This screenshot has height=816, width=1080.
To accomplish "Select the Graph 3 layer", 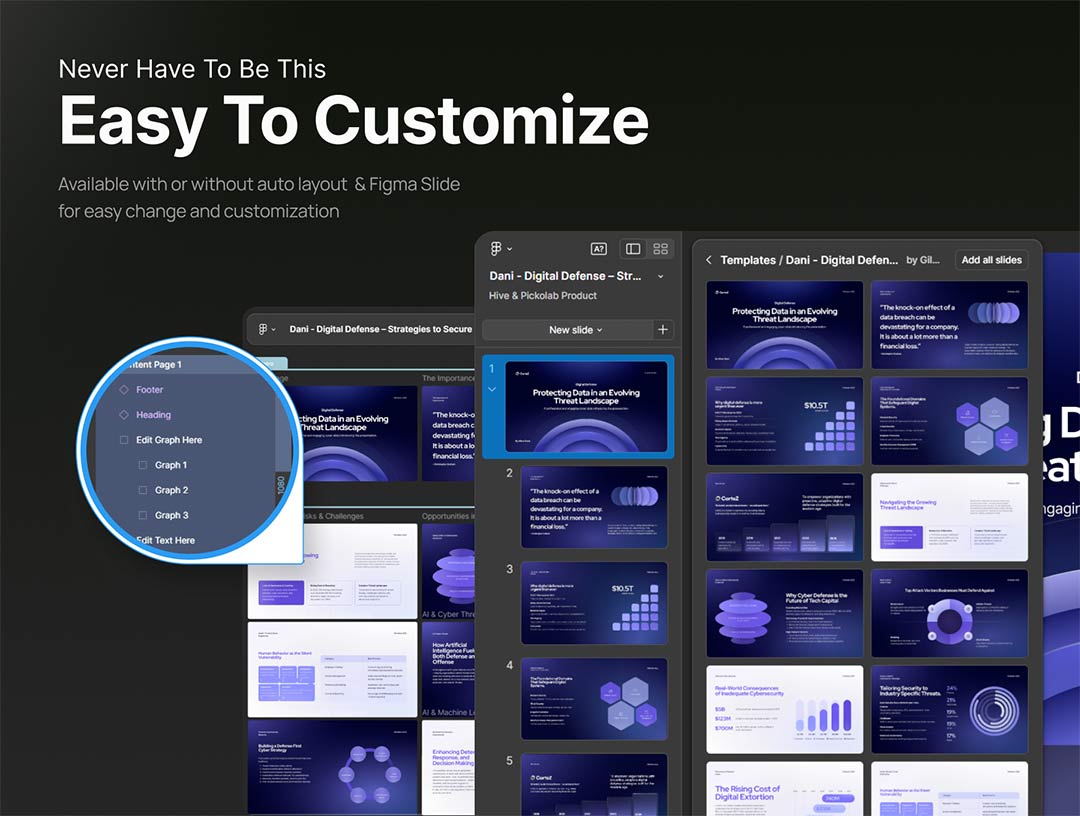I will pos(171,515).
